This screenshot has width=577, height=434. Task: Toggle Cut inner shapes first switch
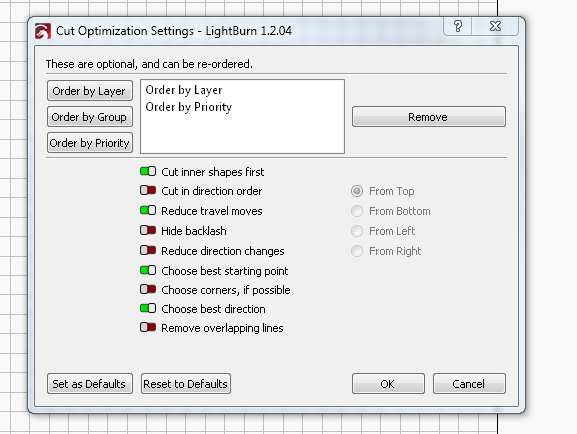[148, 171]
